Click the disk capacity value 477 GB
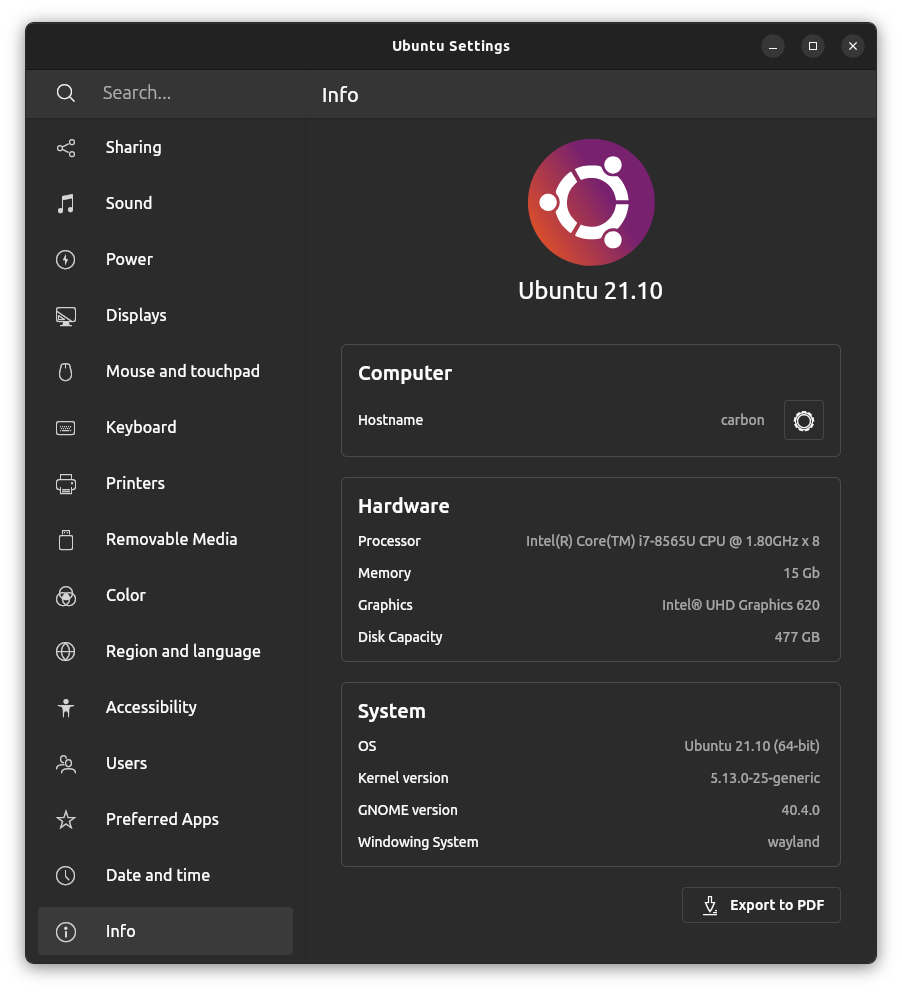 797,637
